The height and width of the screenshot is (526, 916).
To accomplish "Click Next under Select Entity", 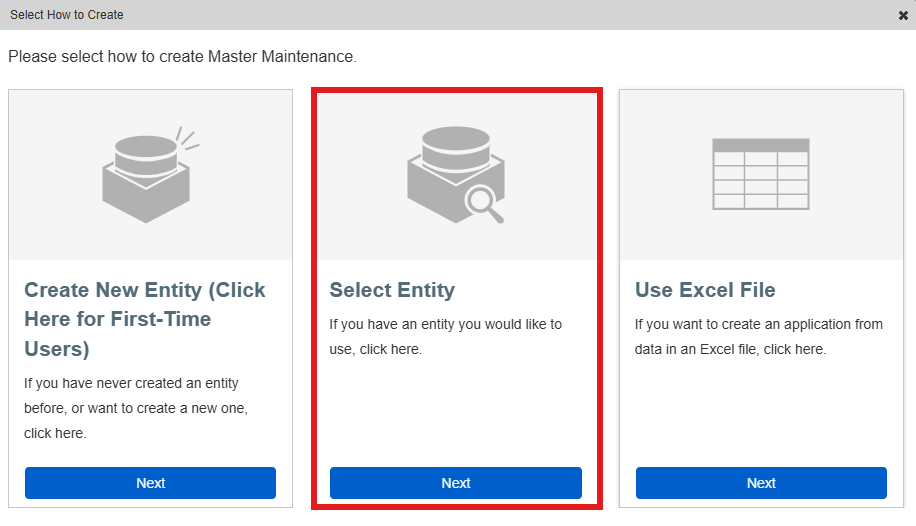I will [456, 483].
